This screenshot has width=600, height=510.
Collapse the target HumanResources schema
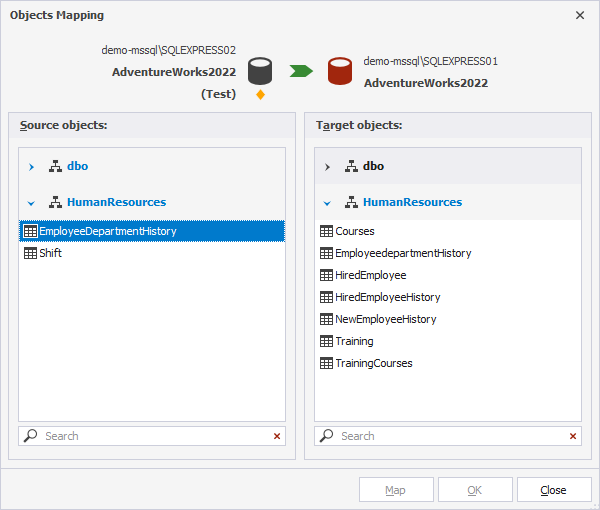(327, 202)
